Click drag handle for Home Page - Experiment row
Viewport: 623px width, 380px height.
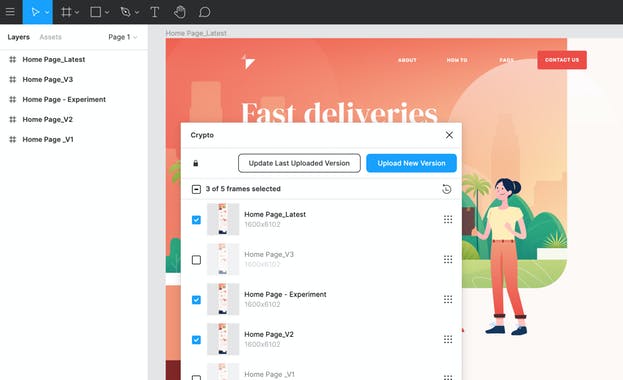448,299
